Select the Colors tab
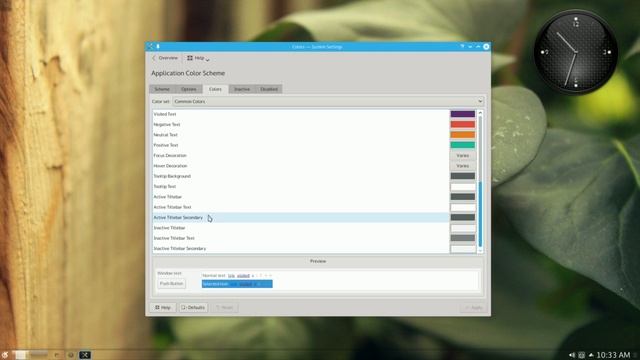The height and width of the screenshot is (360, 640). pyautogui.click(x=215, y=89)
